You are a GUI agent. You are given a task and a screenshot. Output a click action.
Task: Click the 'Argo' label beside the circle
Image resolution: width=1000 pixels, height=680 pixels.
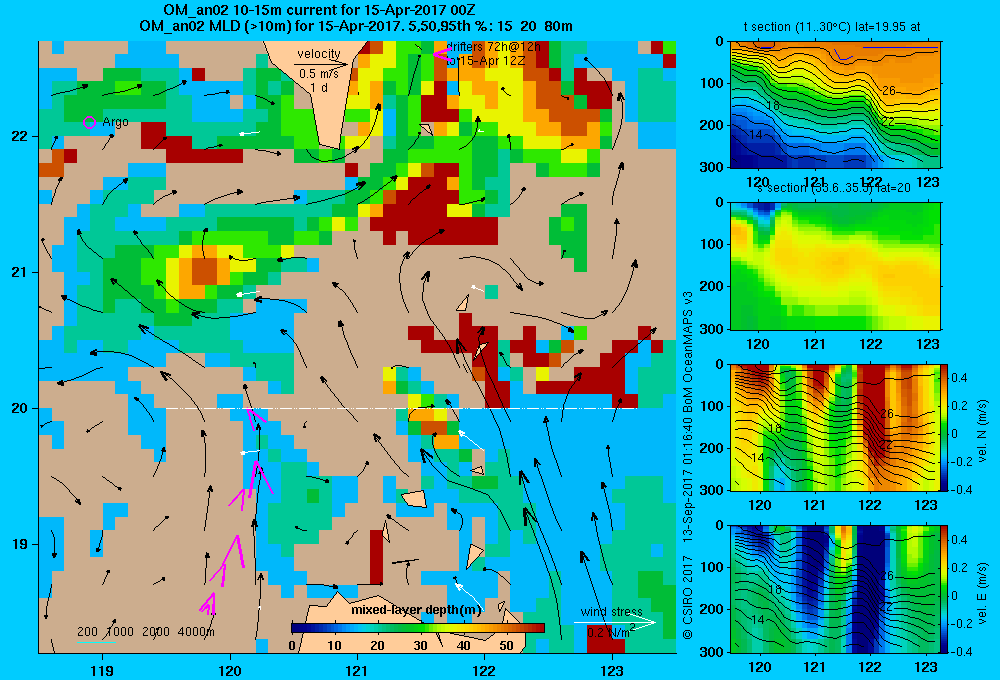115,122
